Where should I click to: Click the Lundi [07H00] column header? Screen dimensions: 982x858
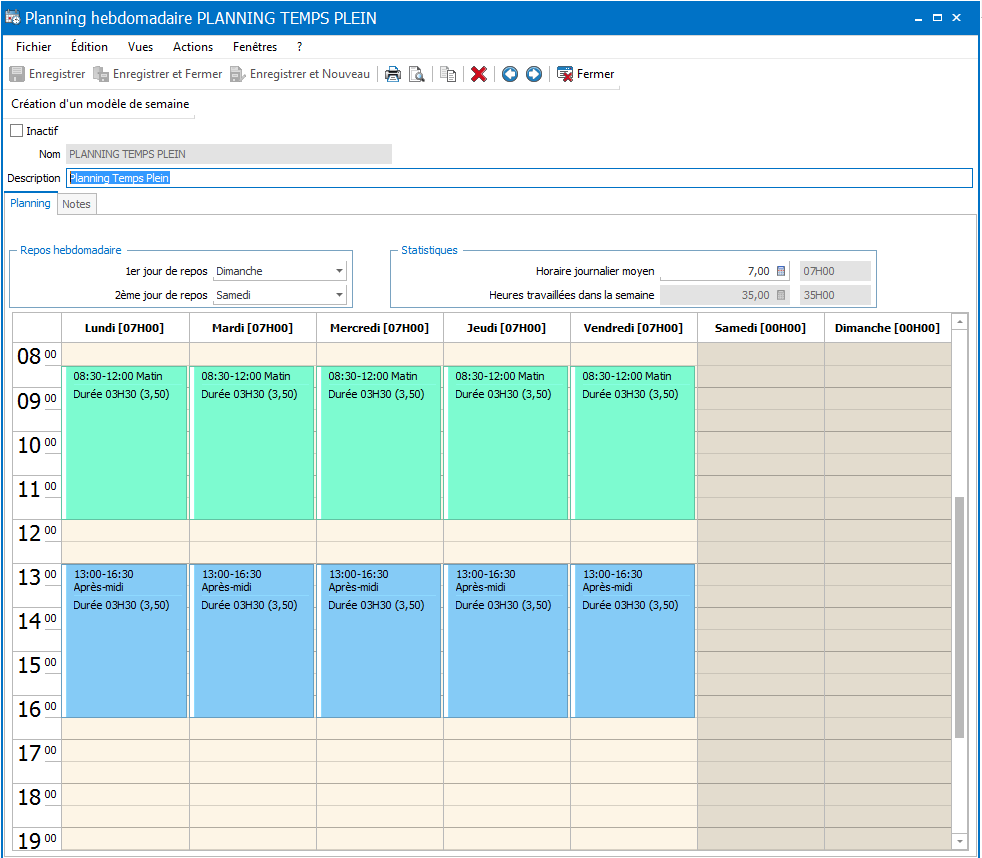(x=125, y=328)
